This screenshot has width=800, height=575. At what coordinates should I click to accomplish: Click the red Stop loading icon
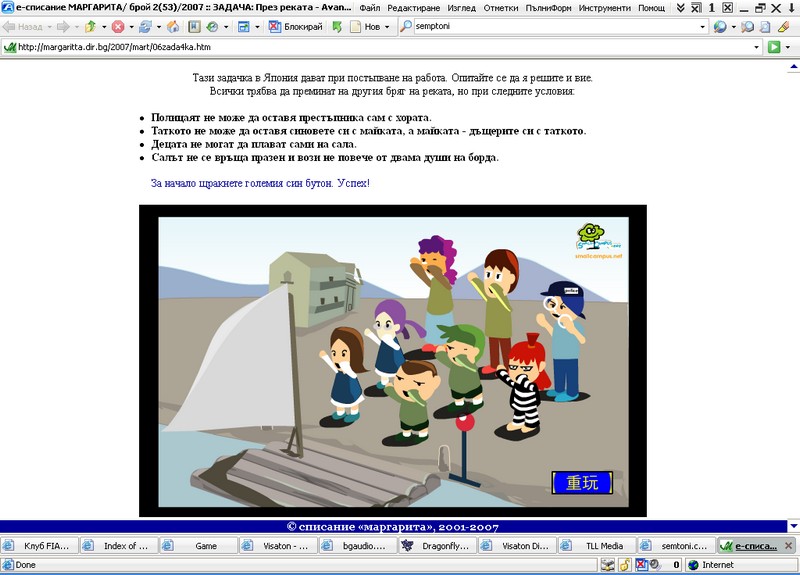pos(118,27)
